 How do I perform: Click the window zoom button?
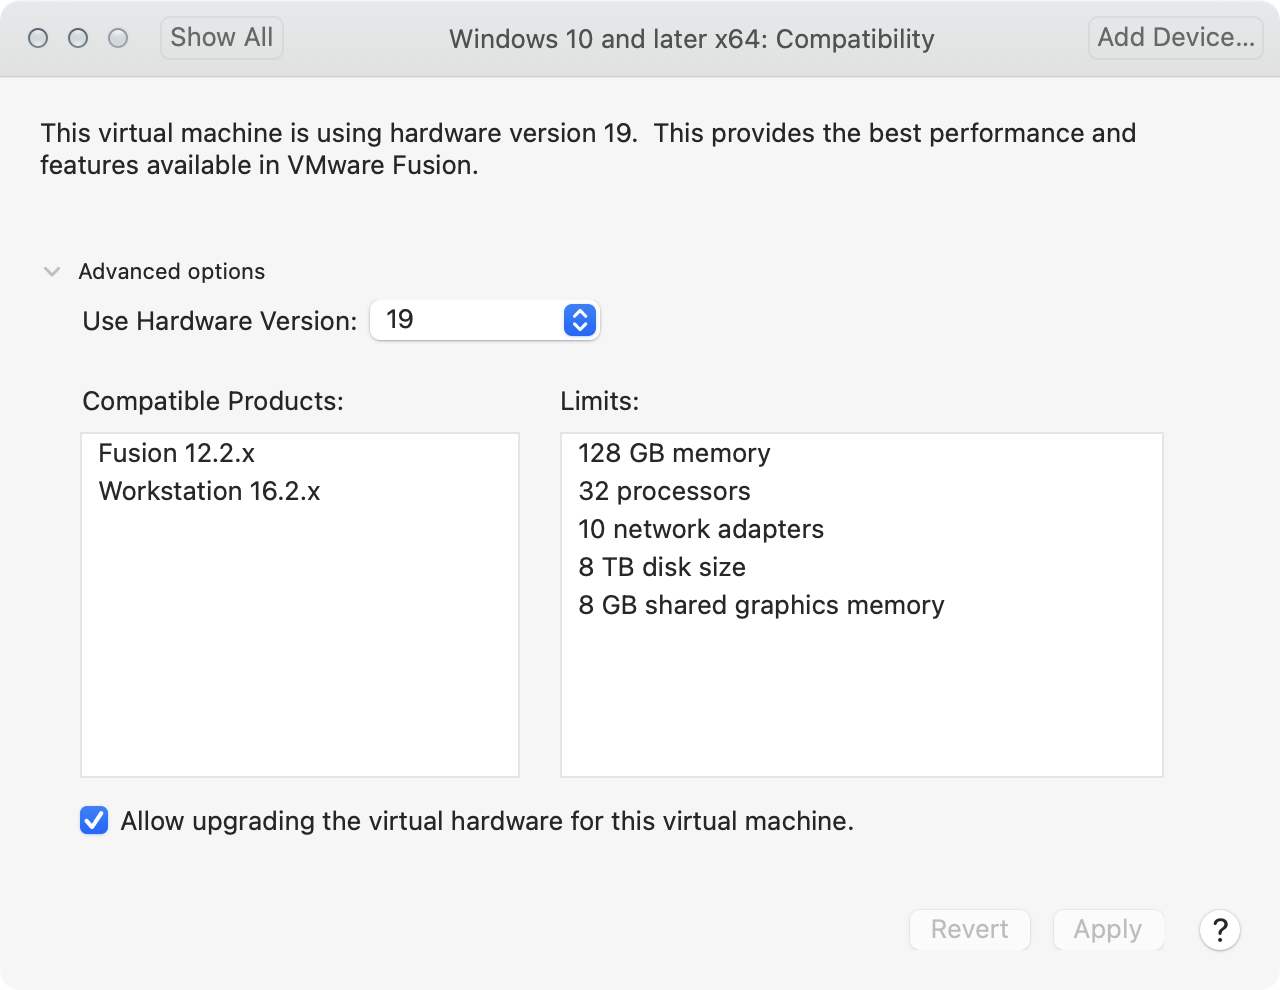coord(118,38)
